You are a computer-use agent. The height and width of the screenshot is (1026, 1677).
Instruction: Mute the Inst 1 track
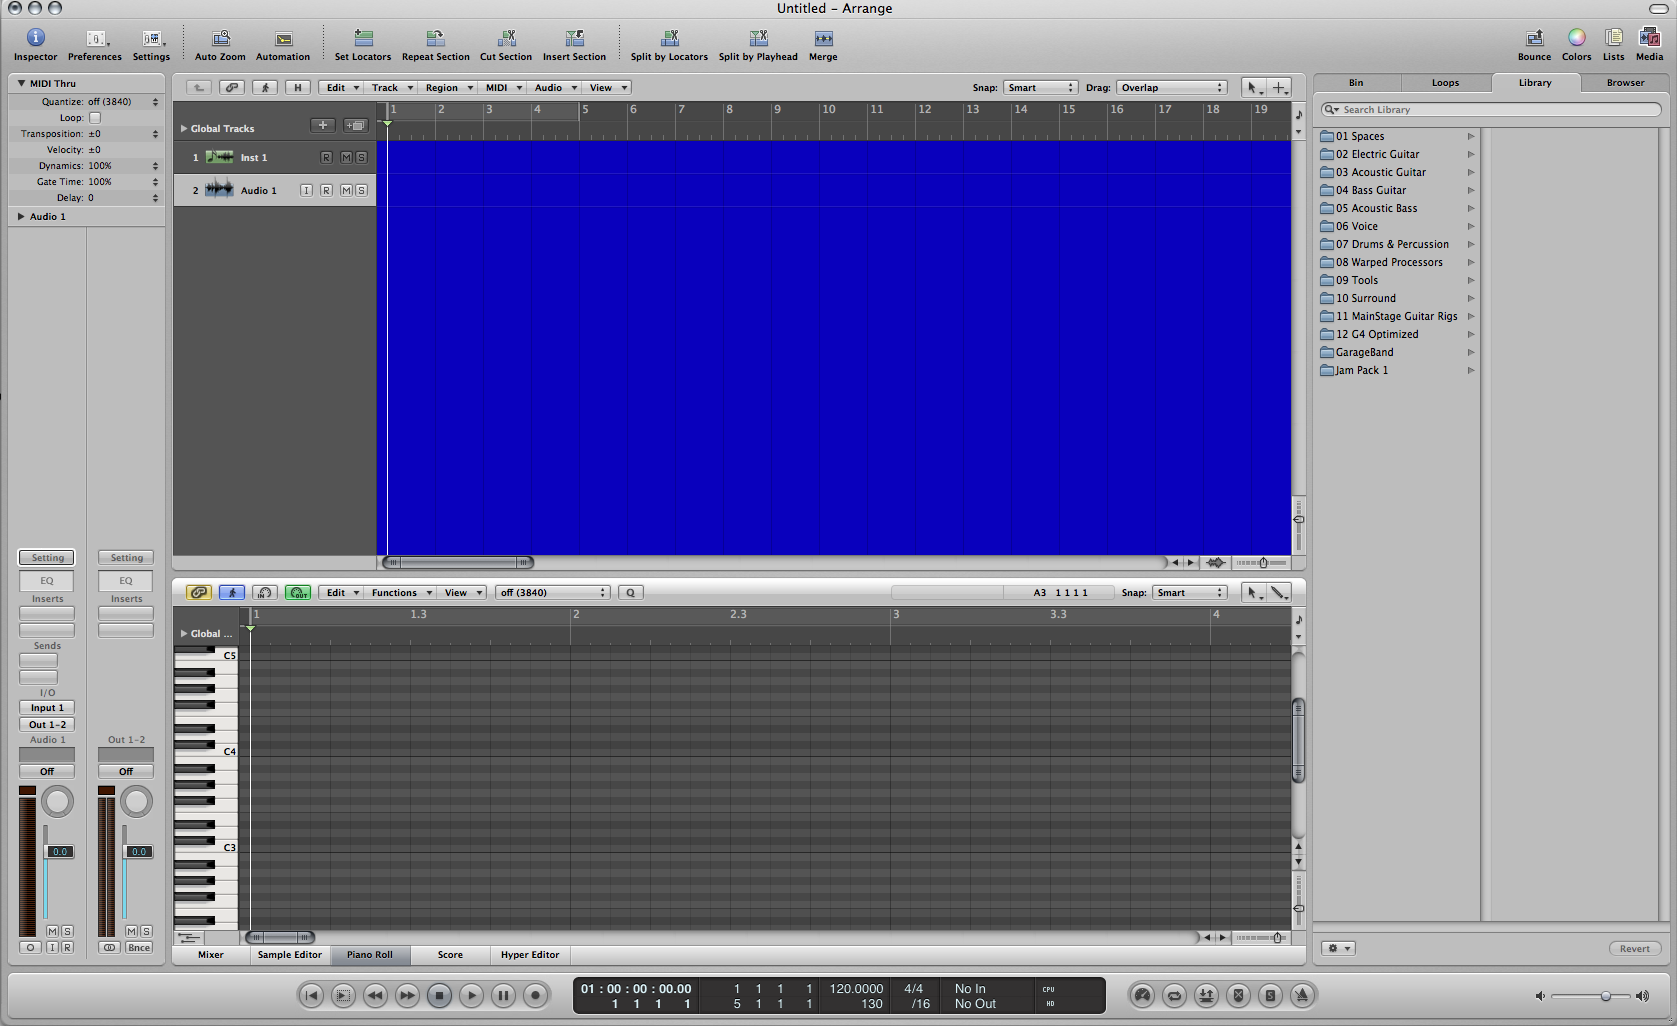346,158
